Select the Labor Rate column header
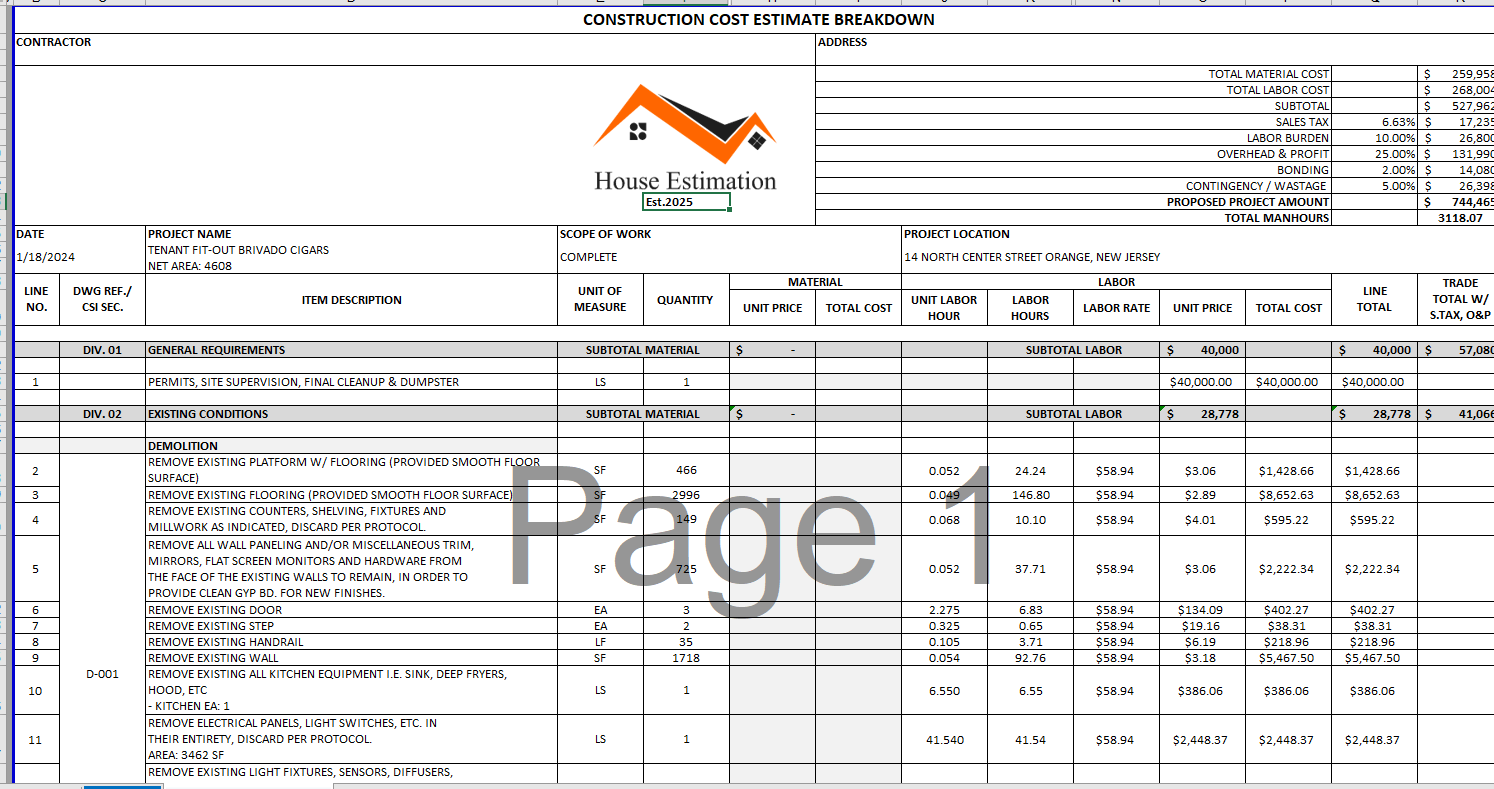The image size is (1494, 789). click(x=1116, y=308)
